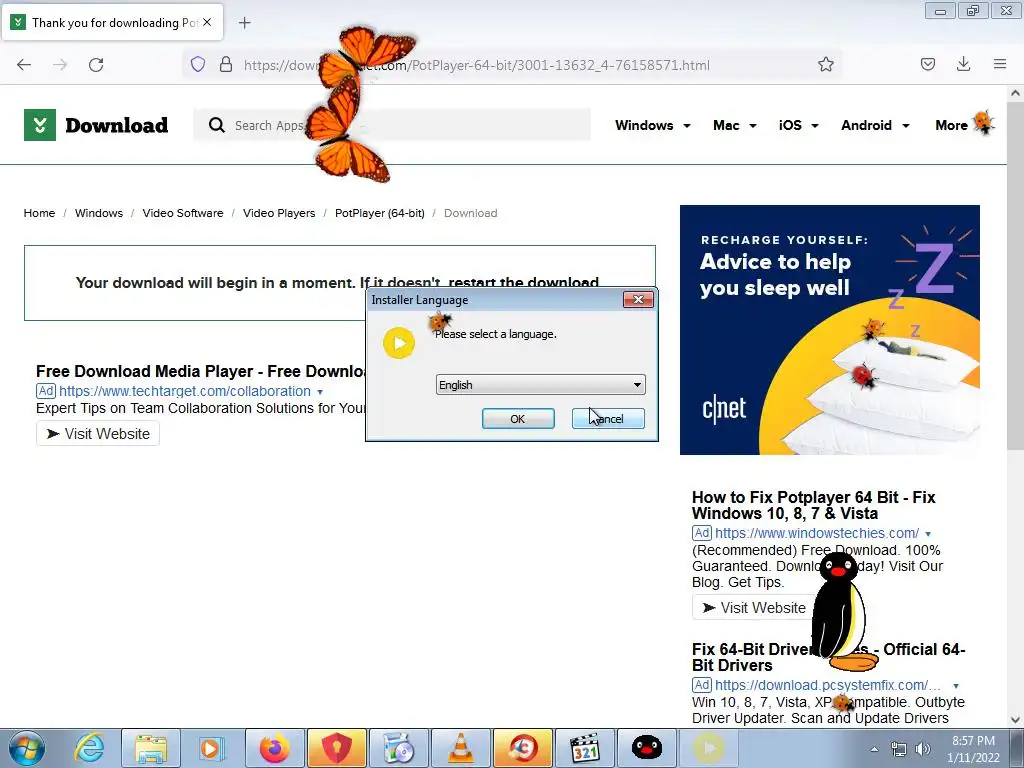Expand the pcsystemfix ad options arrow
Screen dimensions: 1024x768
click(955, 686)
